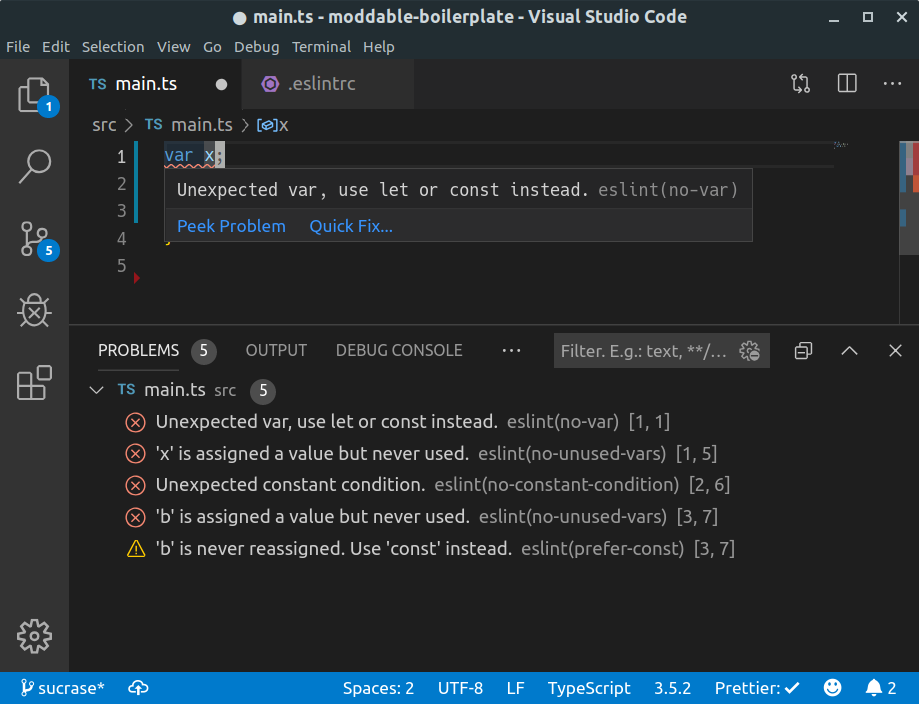
Task: Collapse the main.ts problems group
Action: [x=96, y=390]
